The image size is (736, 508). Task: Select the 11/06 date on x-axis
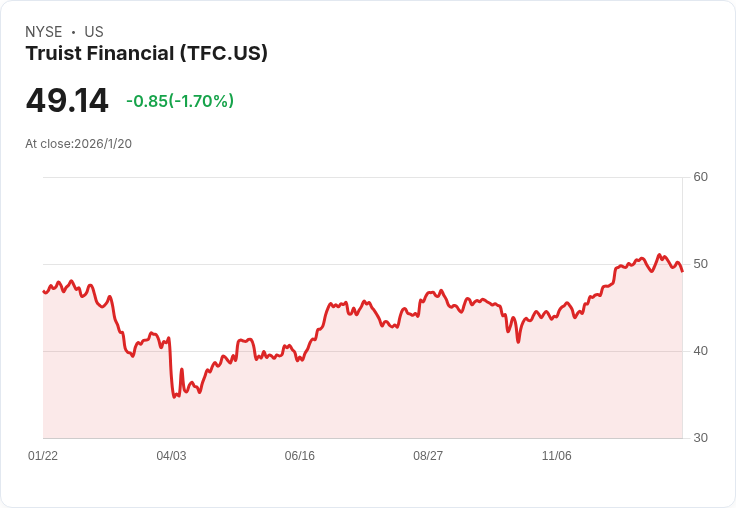[556, 456]
